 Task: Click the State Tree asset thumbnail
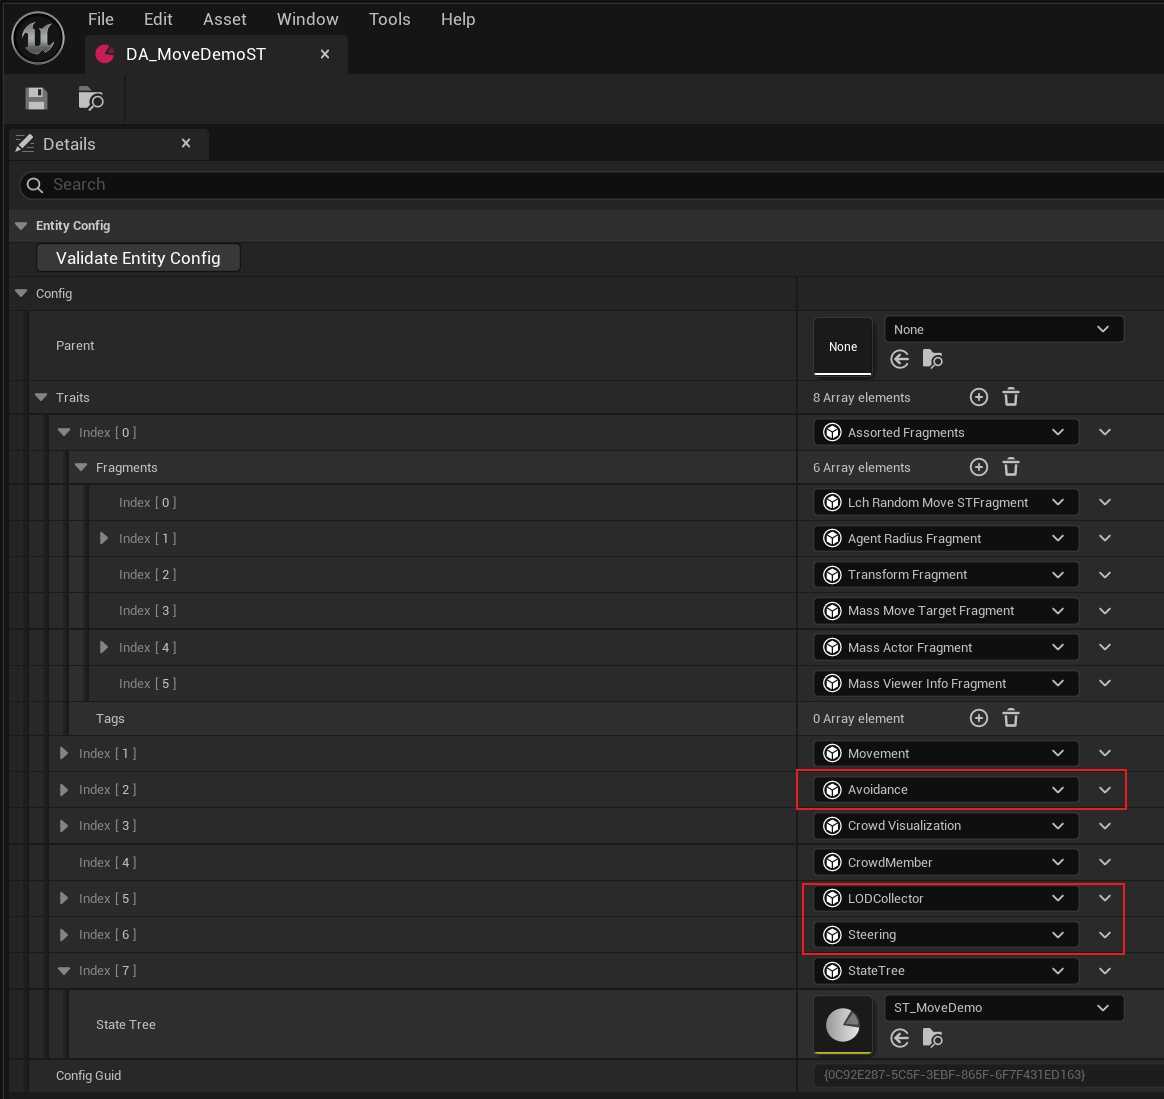pyautogui.click(x=843, y=1024)
